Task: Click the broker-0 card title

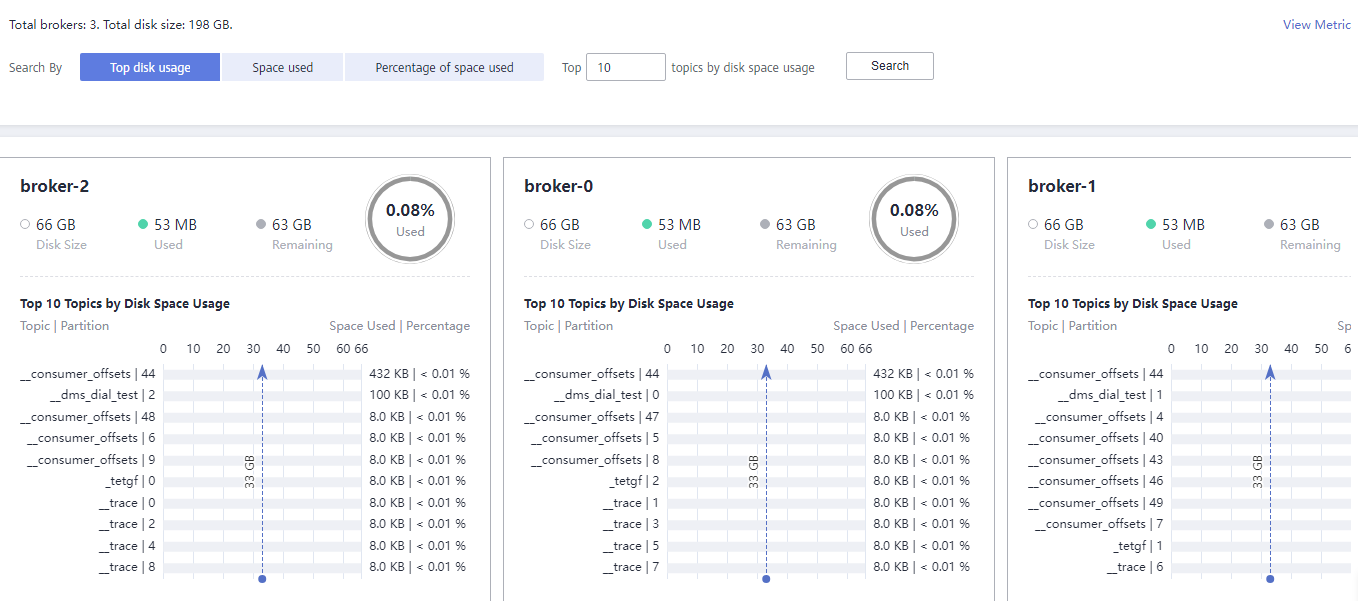Action: [559, 186]
